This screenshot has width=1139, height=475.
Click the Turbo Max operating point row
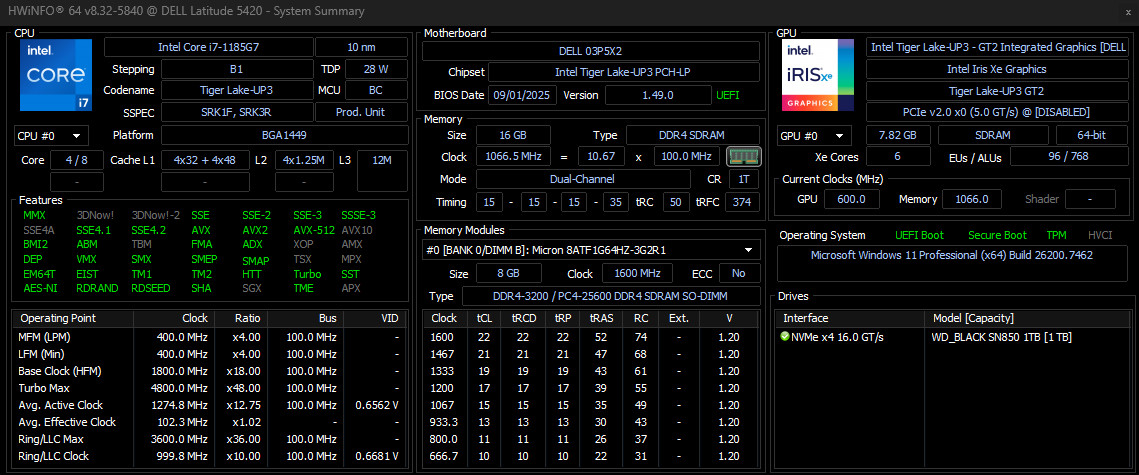click(208, 388)
